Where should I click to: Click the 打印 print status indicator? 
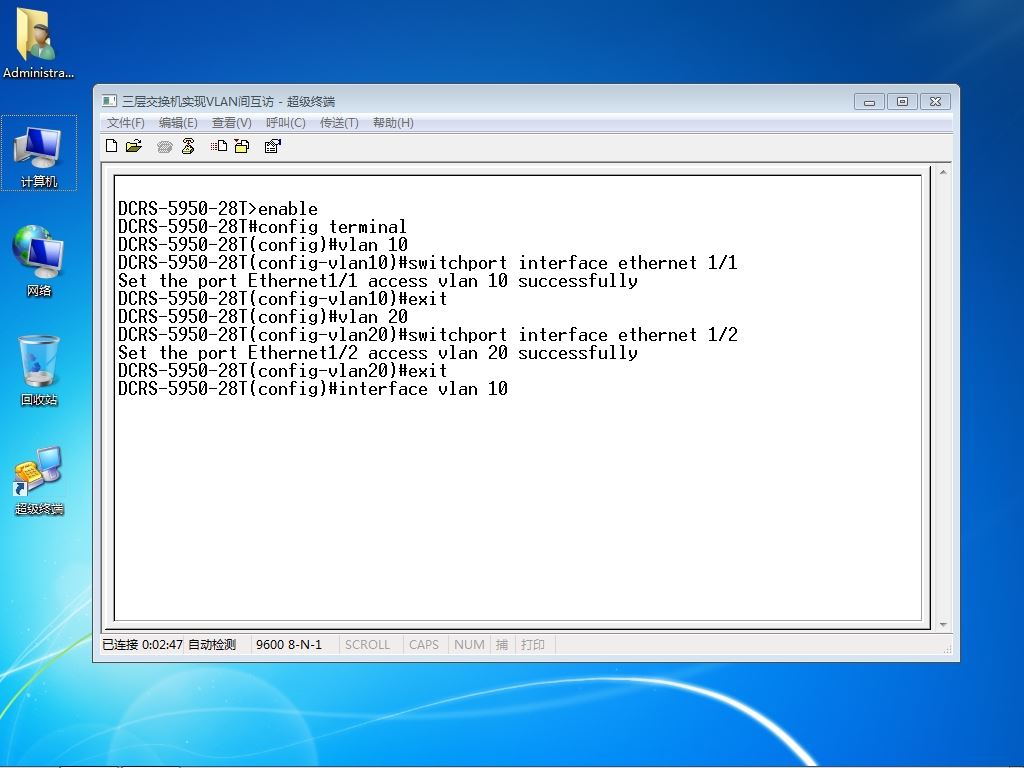point(533,645)
